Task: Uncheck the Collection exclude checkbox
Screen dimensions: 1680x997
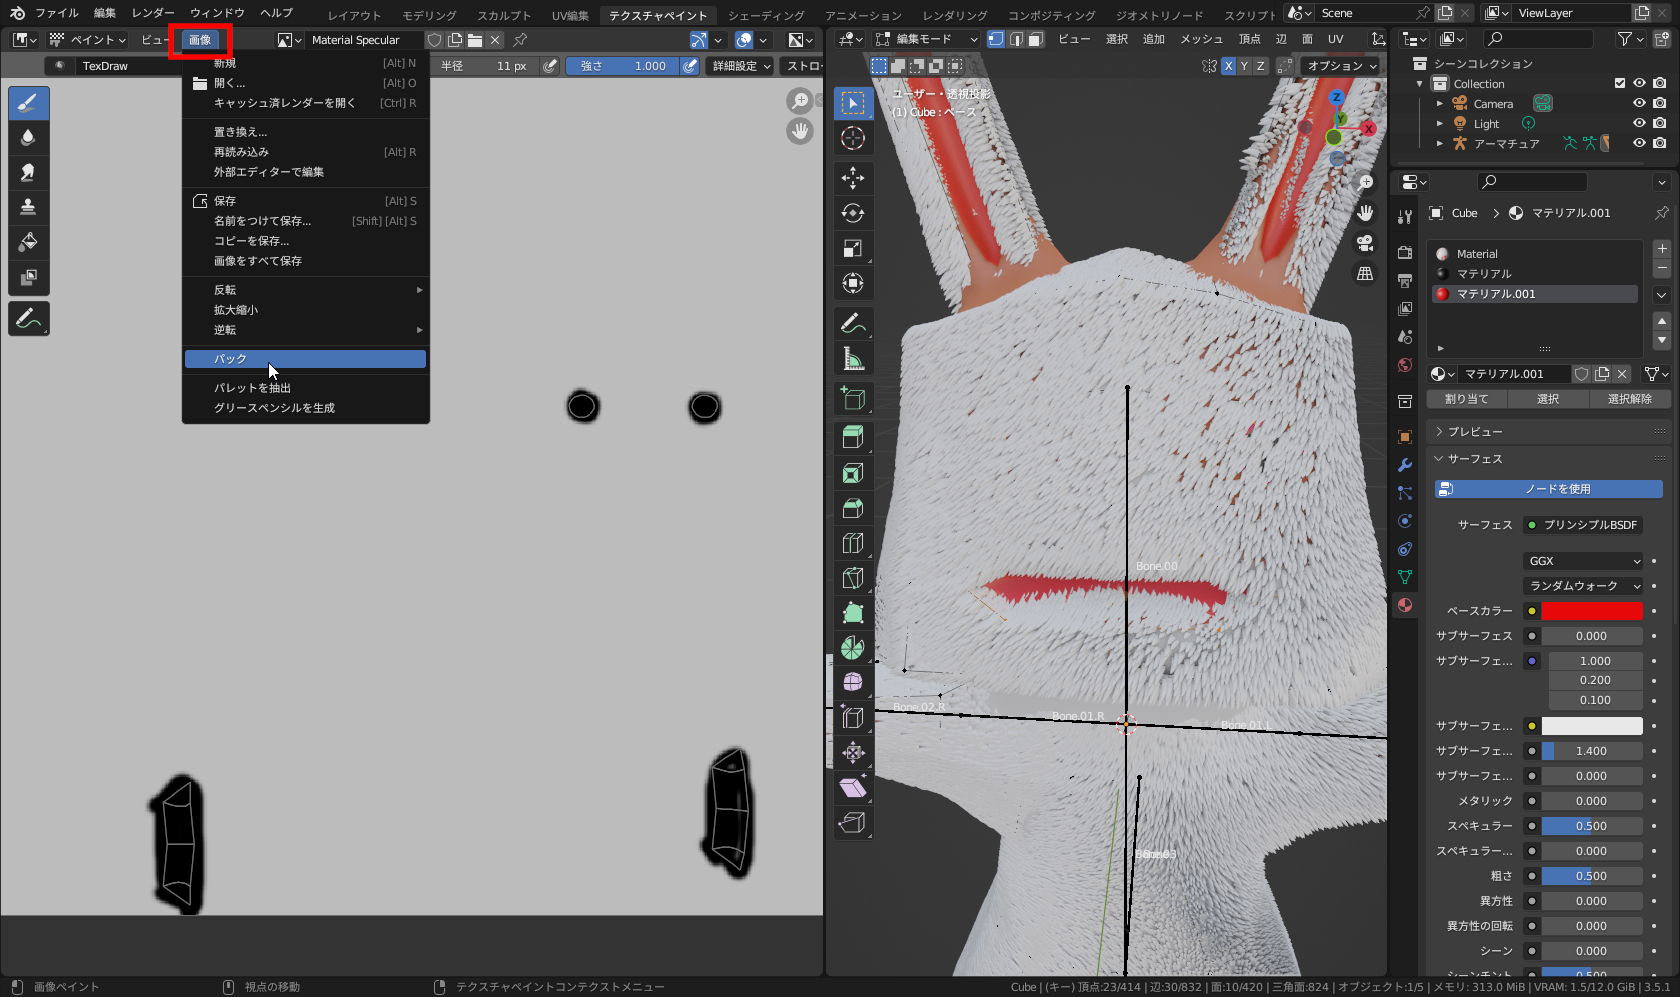Action: 1620,83
